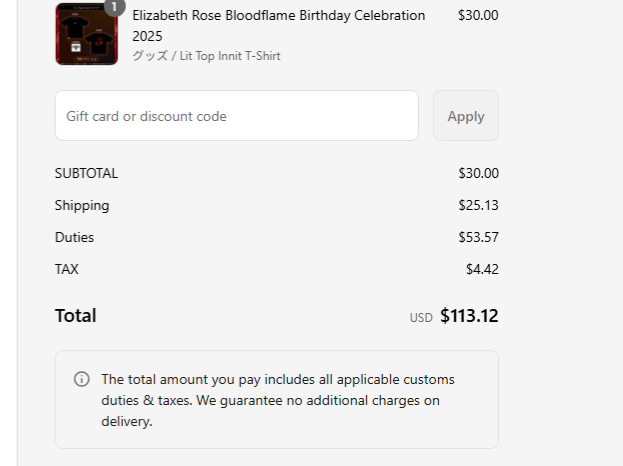Click the $4.42 tax amount
623x466 pixels.
click(x=482, y=269)
